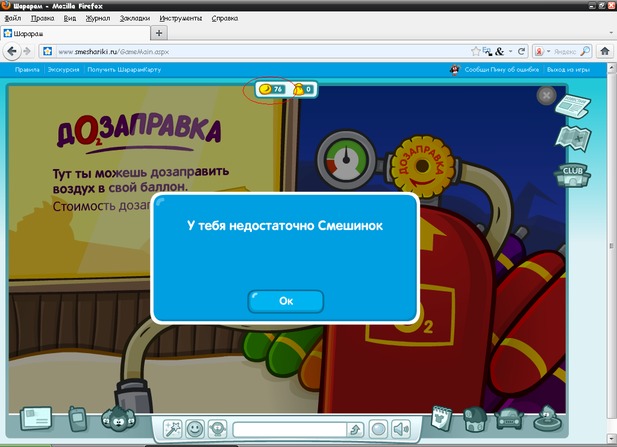Open a new tab with plus button
Screen dimensions: 617x447
tap(159, 33)
